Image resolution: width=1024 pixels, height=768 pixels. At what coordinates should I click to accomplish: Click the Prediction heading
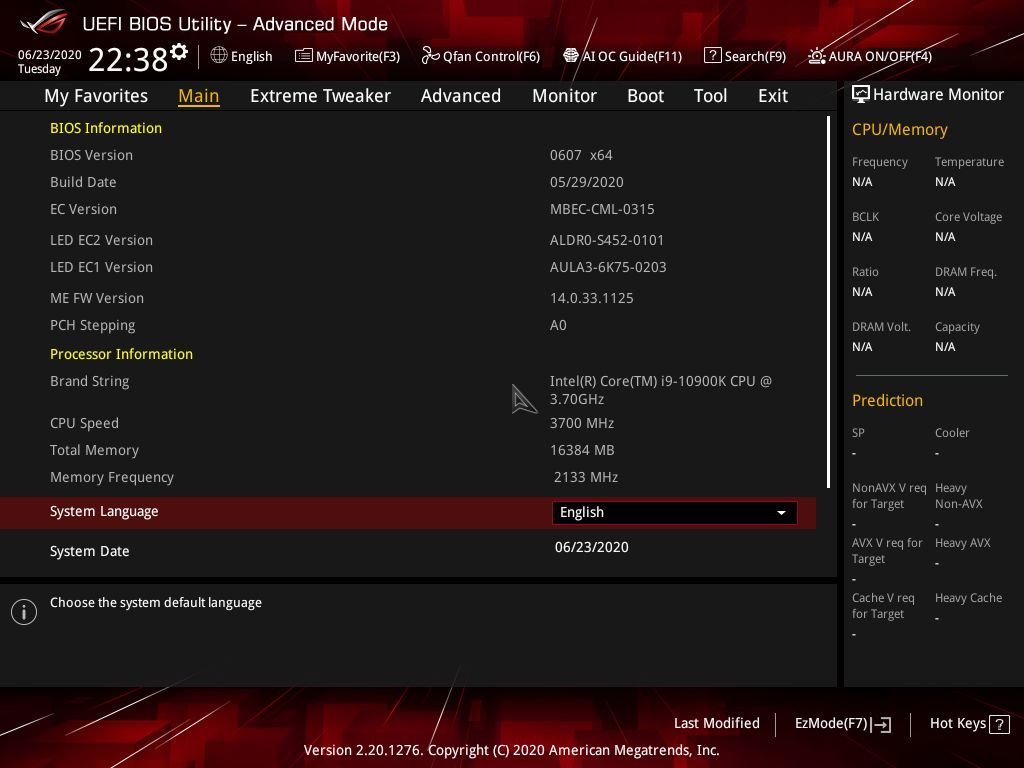pyautogui.click(x=887, y=400)
